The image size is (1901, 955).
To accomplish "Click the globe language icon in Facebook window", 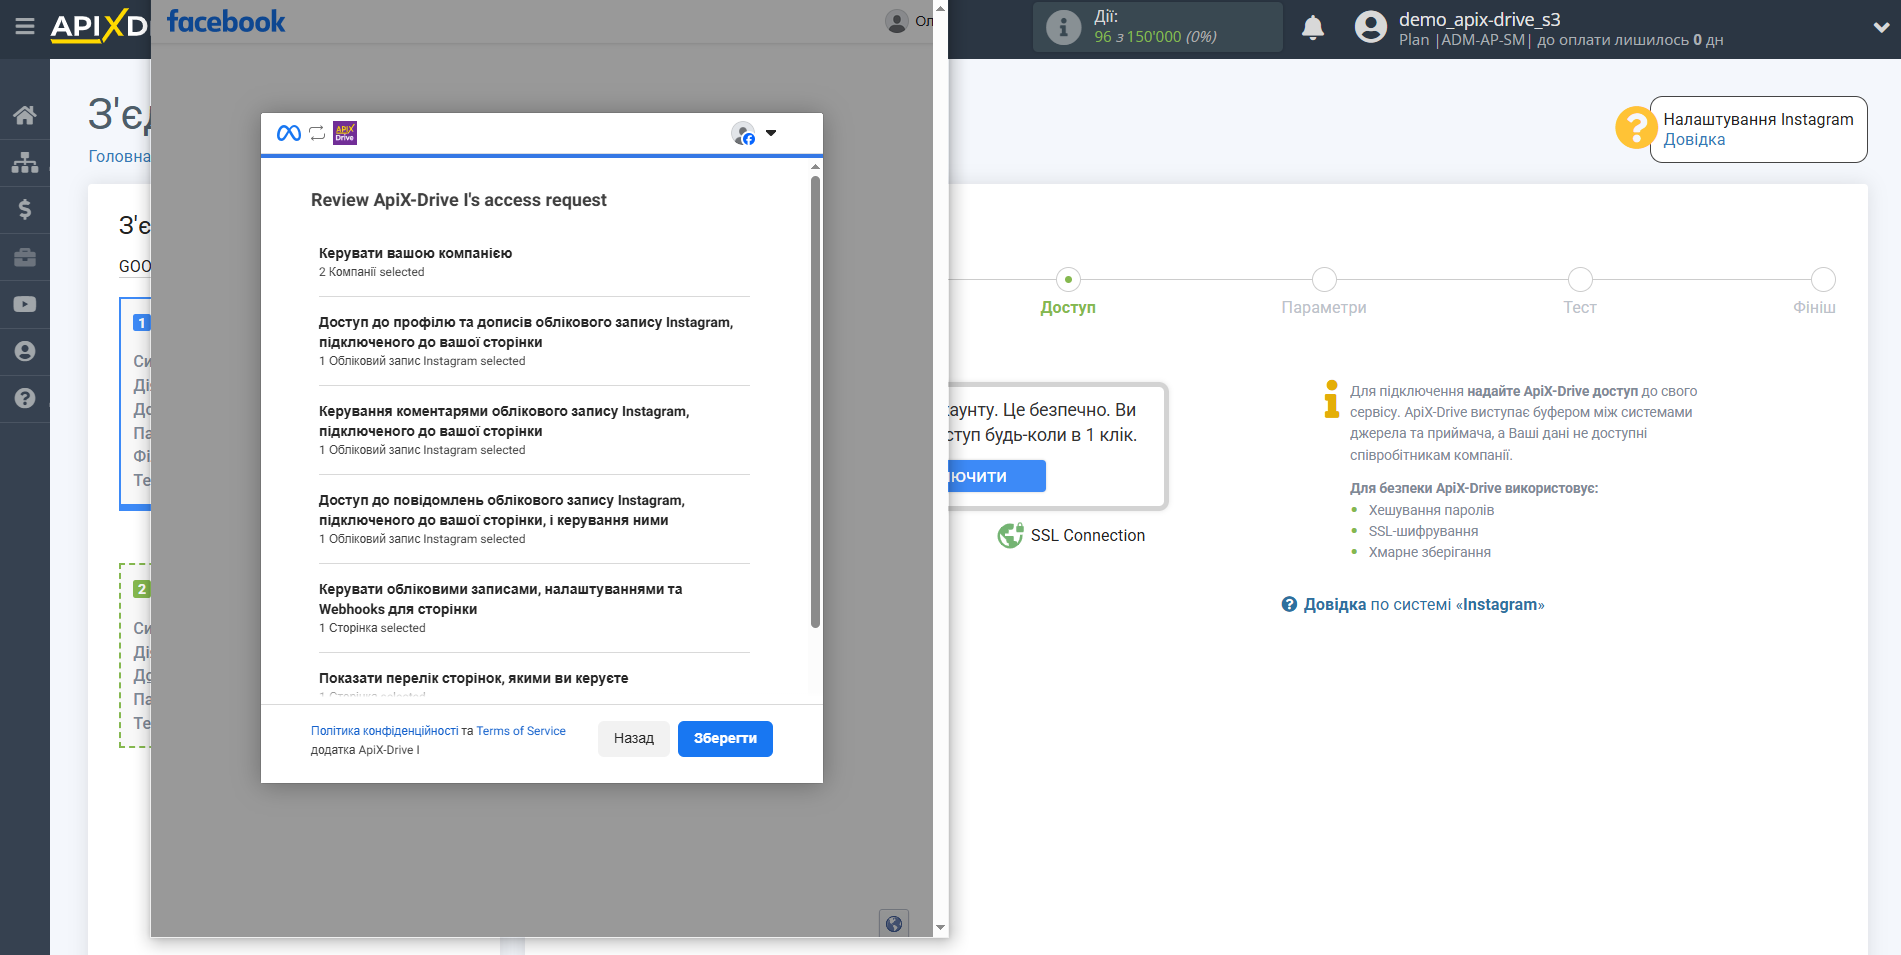I will 894,923.
